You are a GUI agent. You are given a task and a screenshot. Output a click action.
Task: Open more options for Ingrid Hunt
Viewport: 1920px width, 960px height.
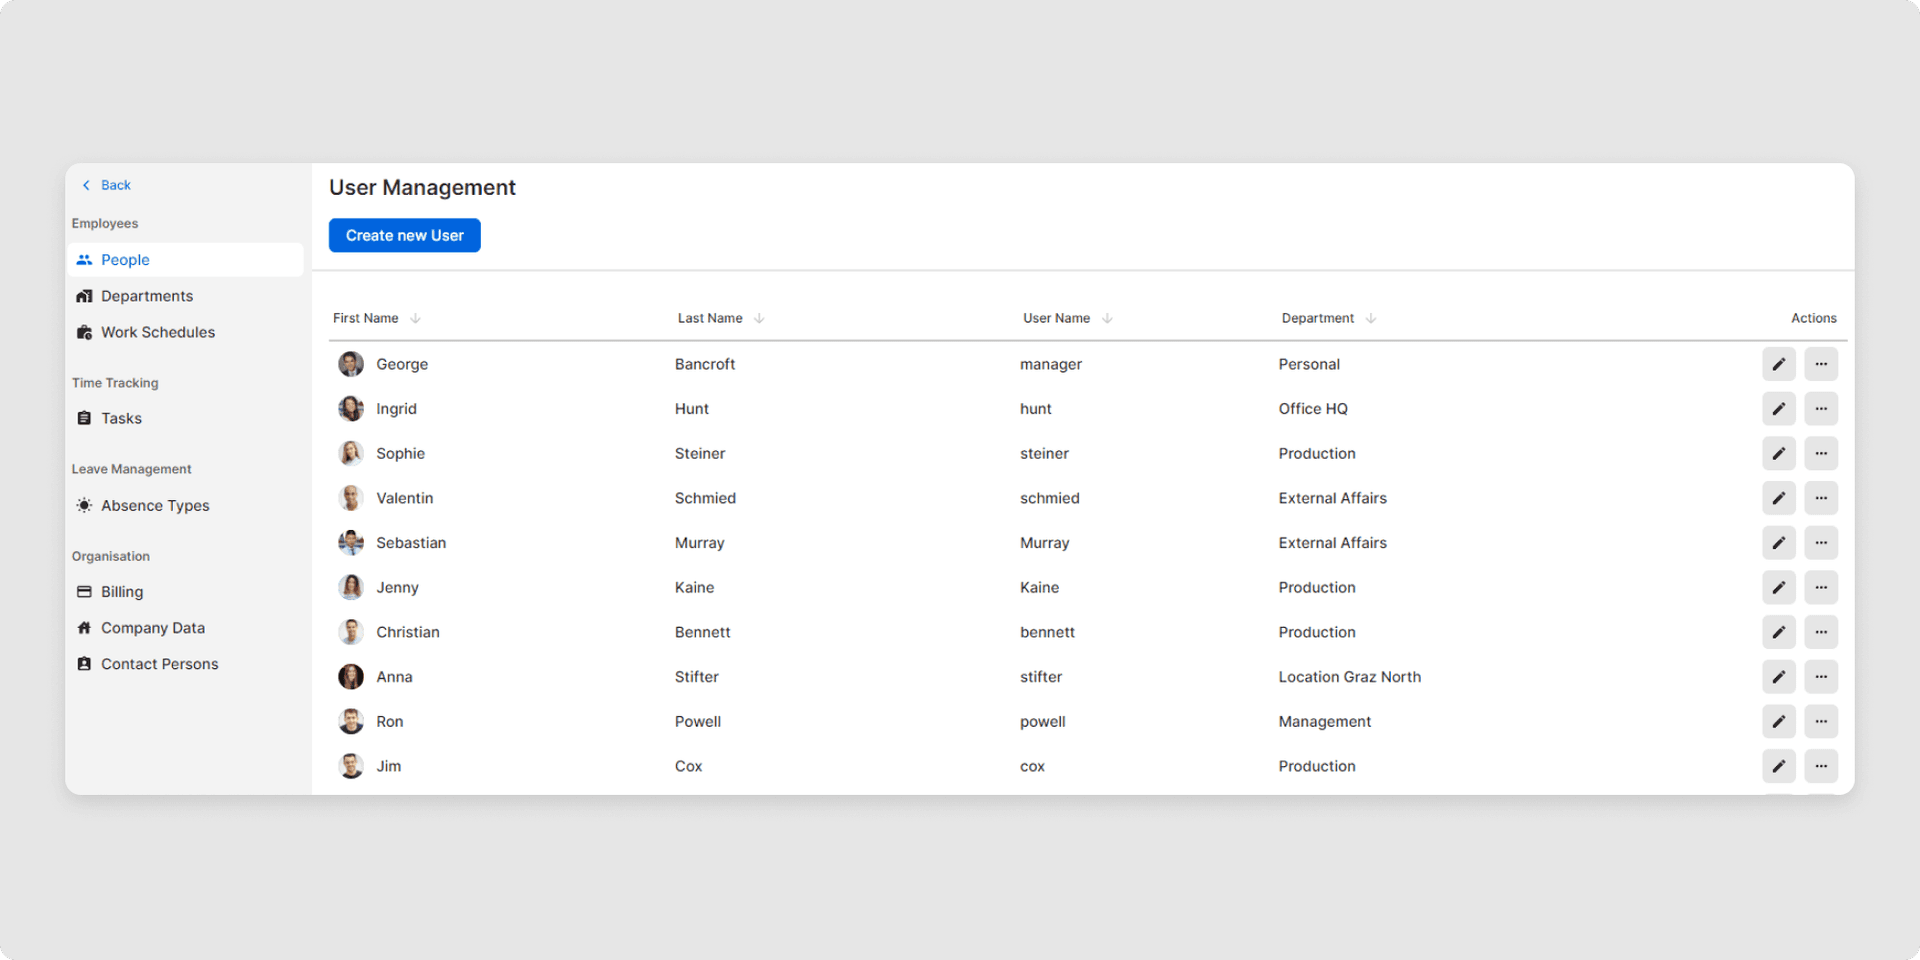[x=1820, y=409]
